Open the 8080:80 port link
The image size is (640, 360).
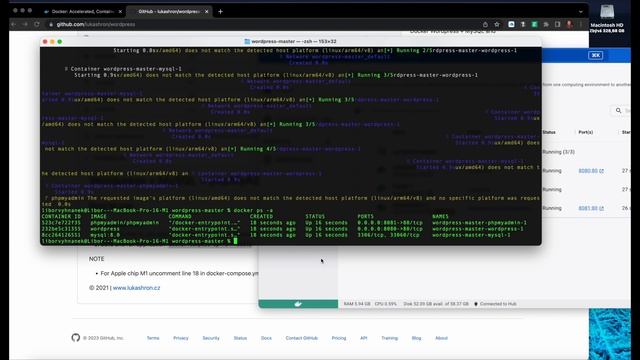click(591, 171)
